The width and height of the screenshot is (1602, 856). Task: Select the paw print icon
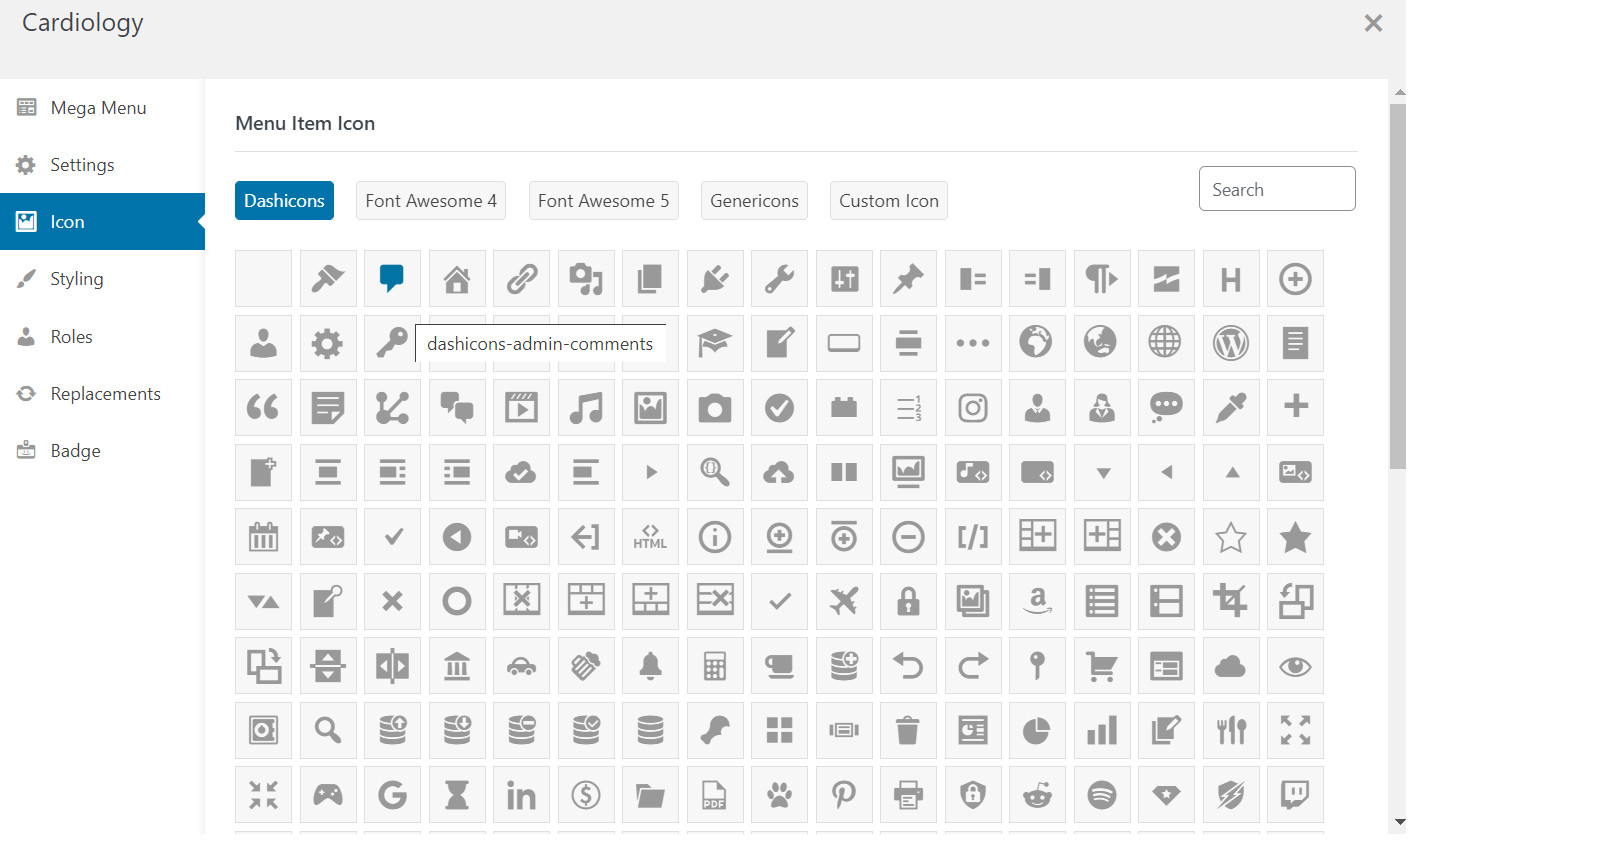780,795
